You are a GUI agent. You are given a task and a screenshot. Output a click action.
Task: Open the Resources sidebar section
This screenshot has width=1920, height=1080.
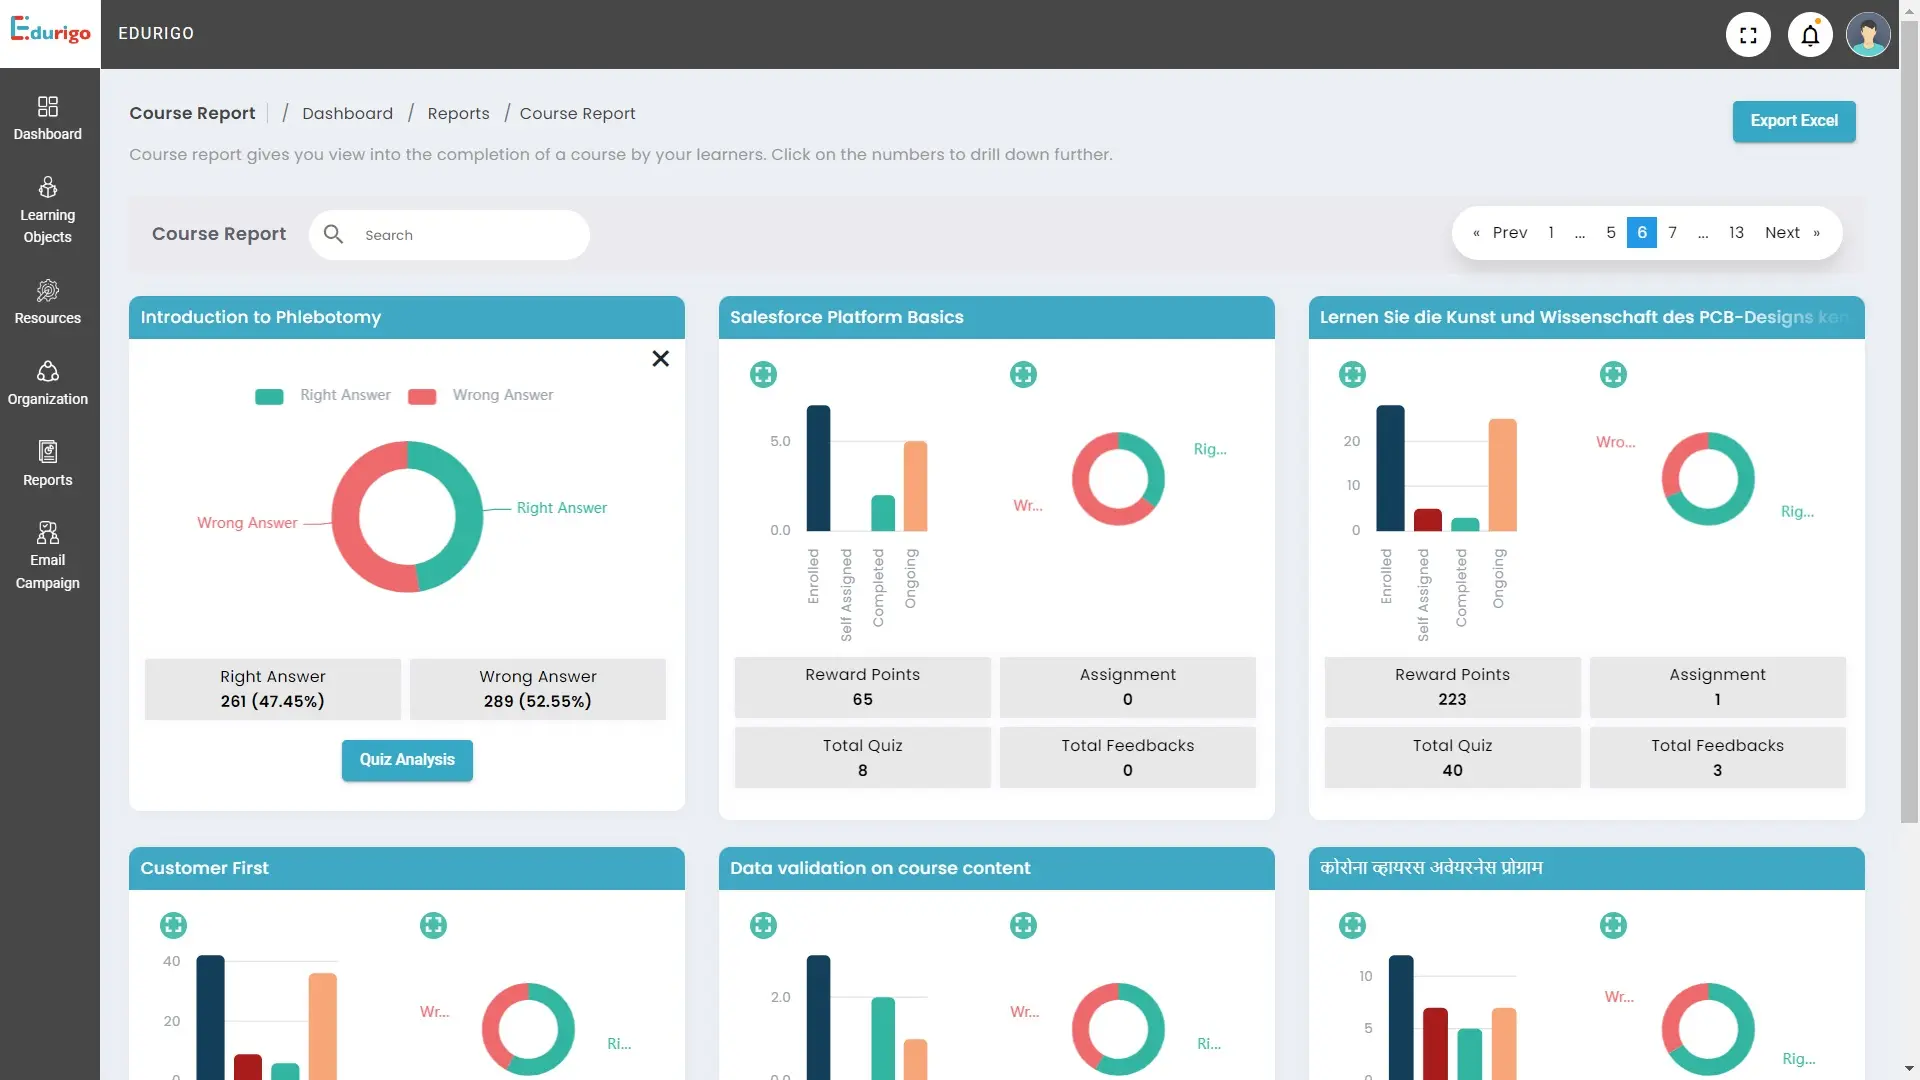pyautogui.click(x=48, y=302)
